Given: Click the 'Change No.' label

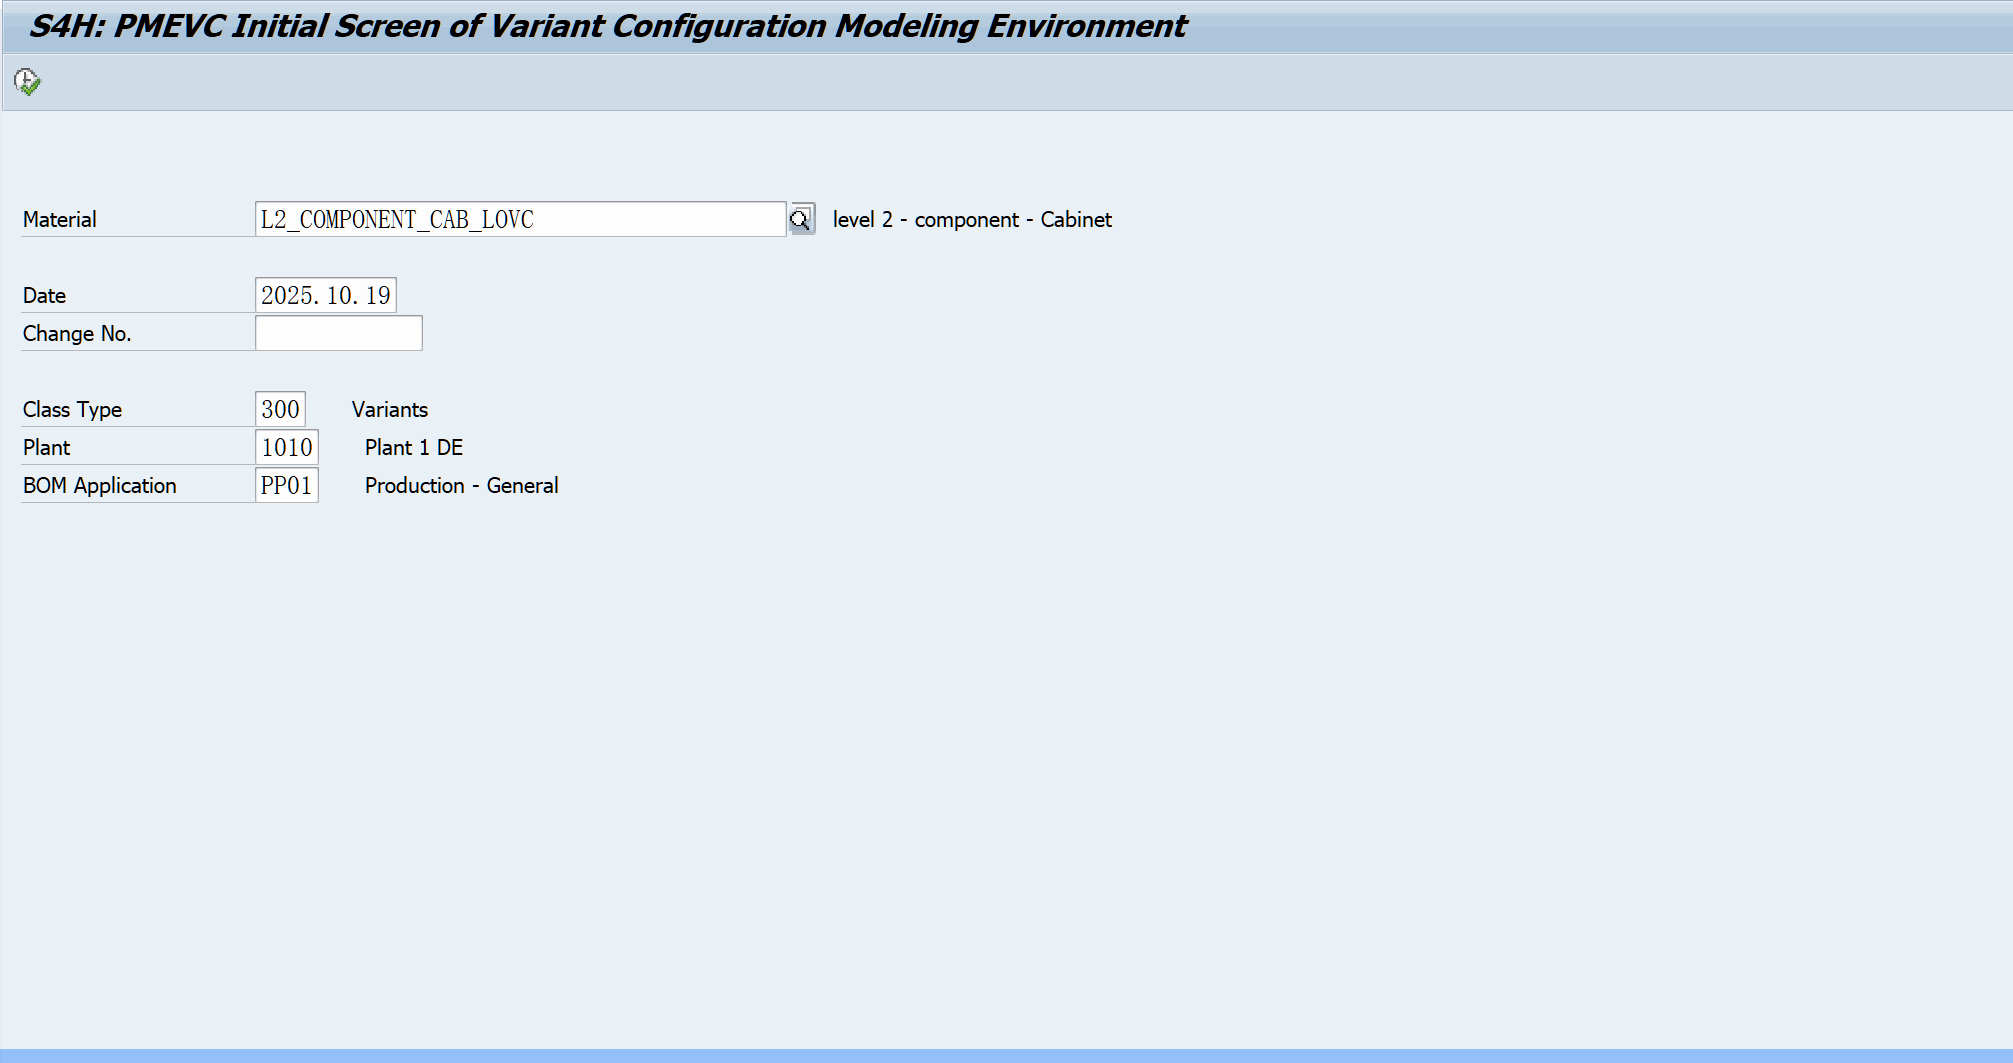Looking at the screenshot, I should pos(77,333).
